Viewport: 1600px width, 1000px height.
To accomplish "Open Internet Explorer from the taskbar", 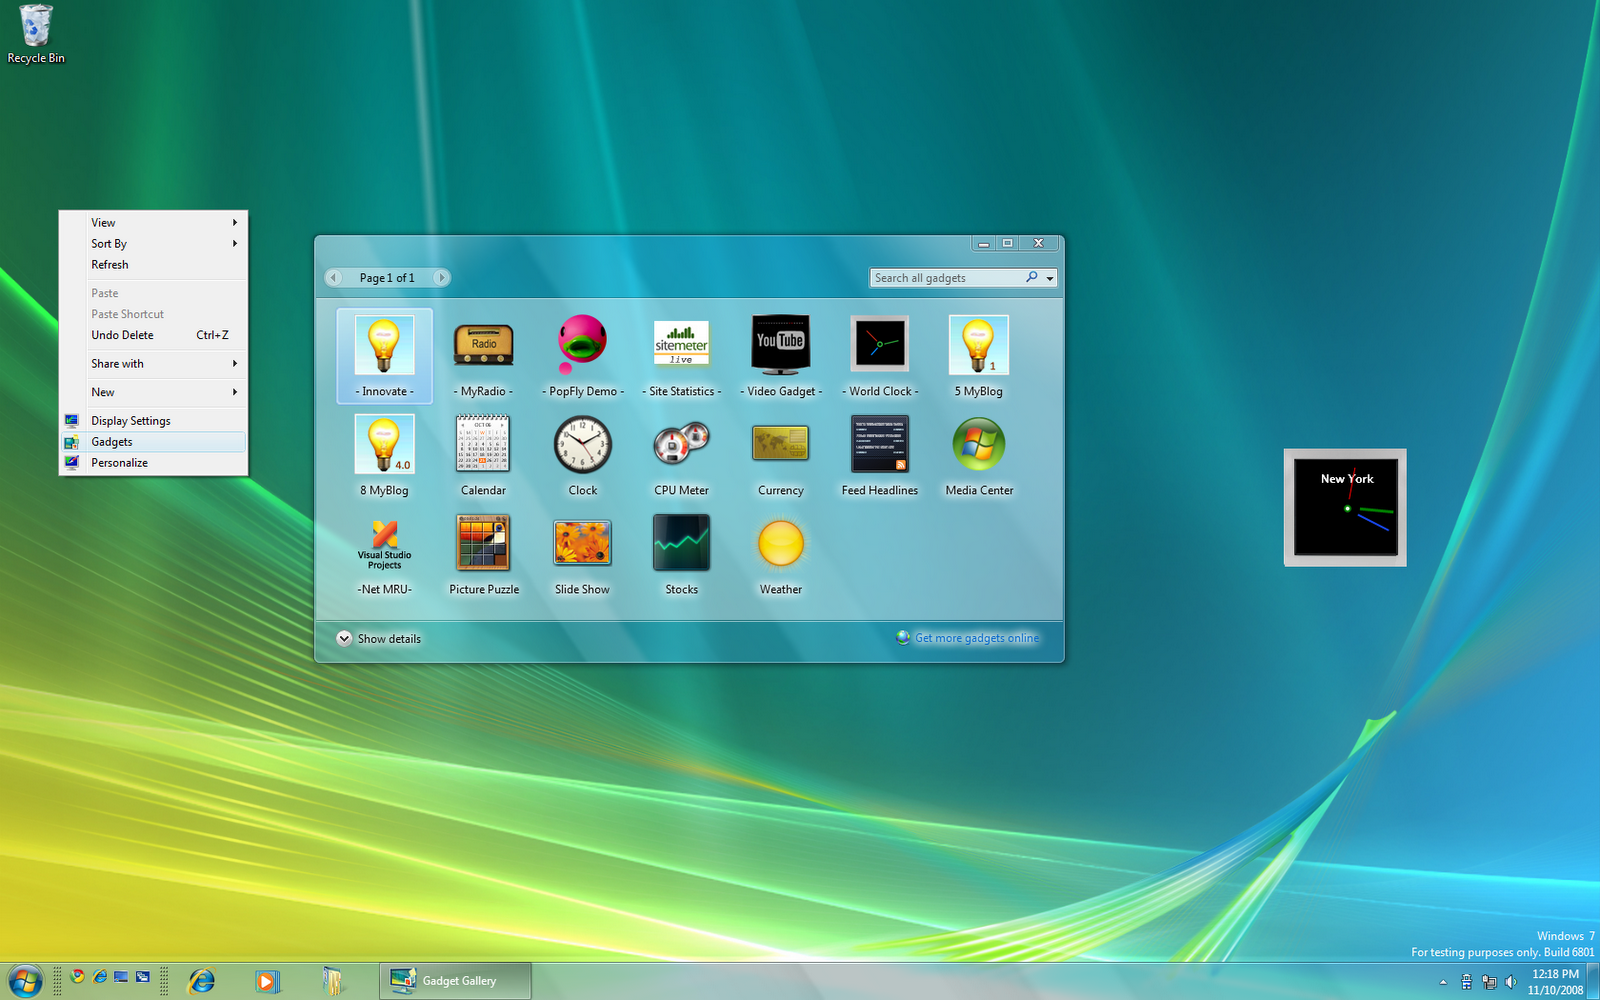I will point(202,981).
